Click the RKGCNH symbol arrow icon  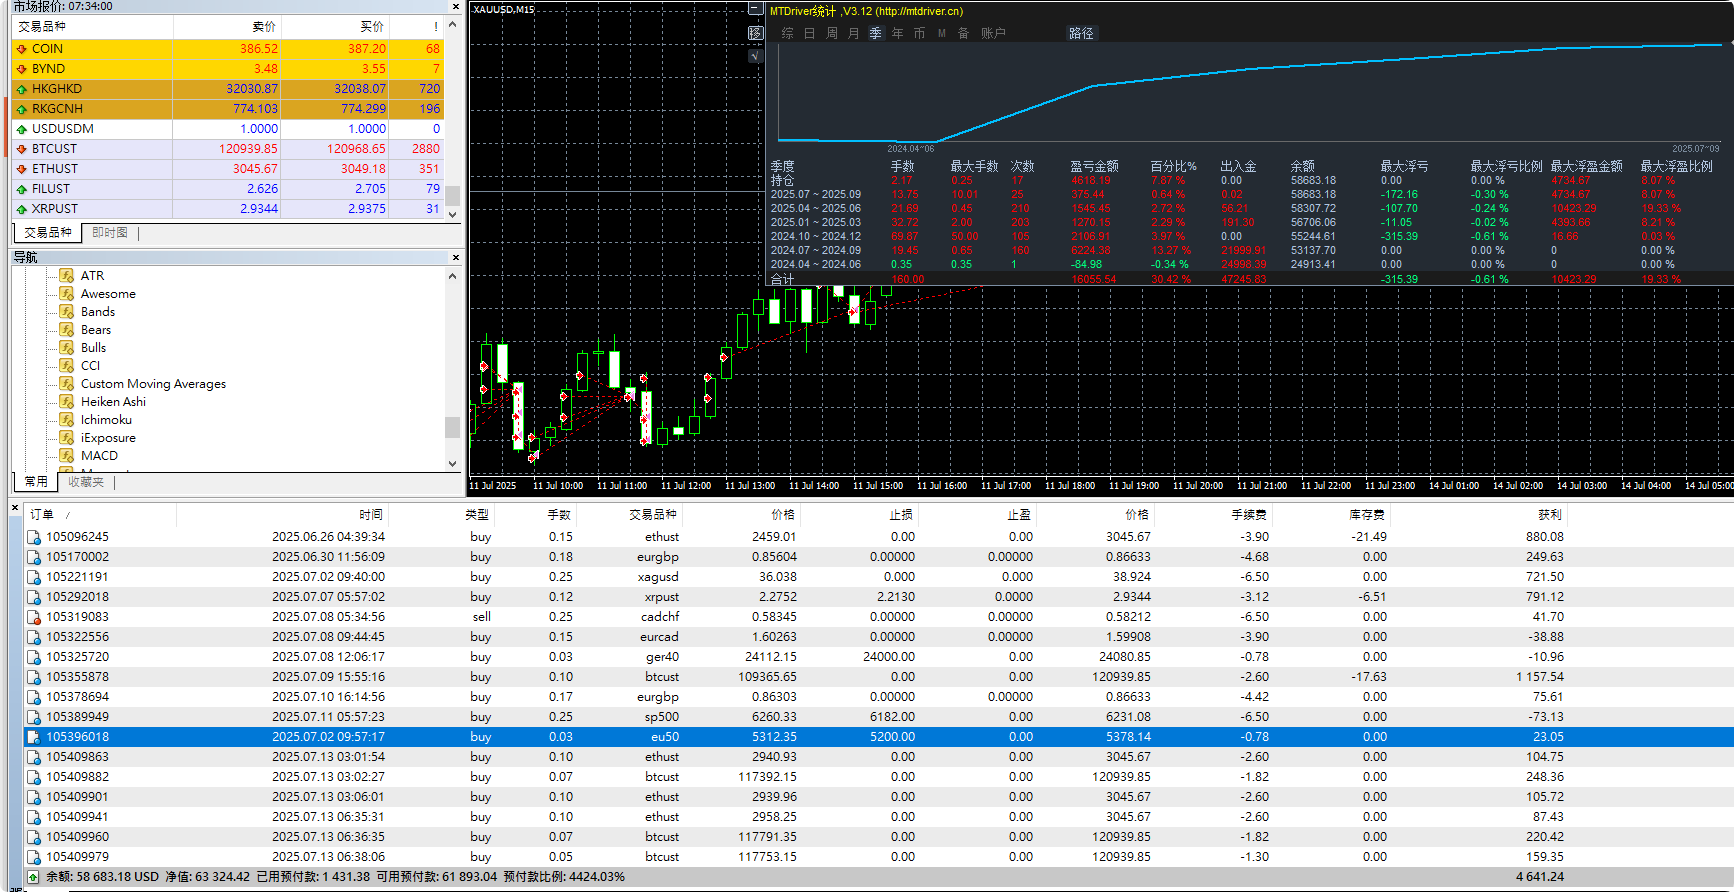point(22,109)
